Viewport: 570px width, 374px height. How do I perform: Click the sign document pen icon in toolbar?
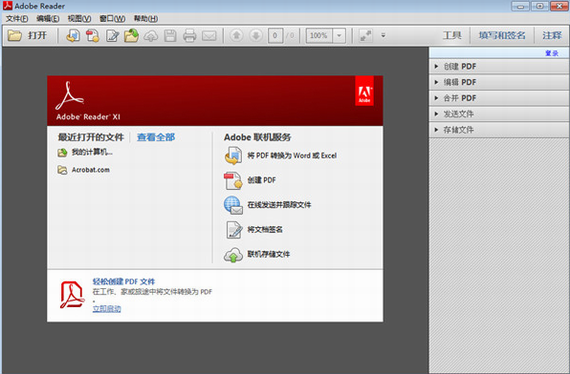(112, 36)
